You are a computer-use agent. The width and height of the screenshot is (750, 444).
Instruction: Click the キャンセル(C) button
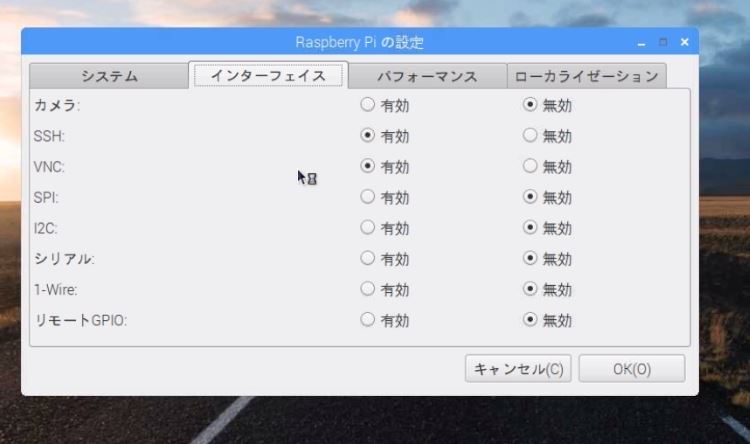(518, 369)
